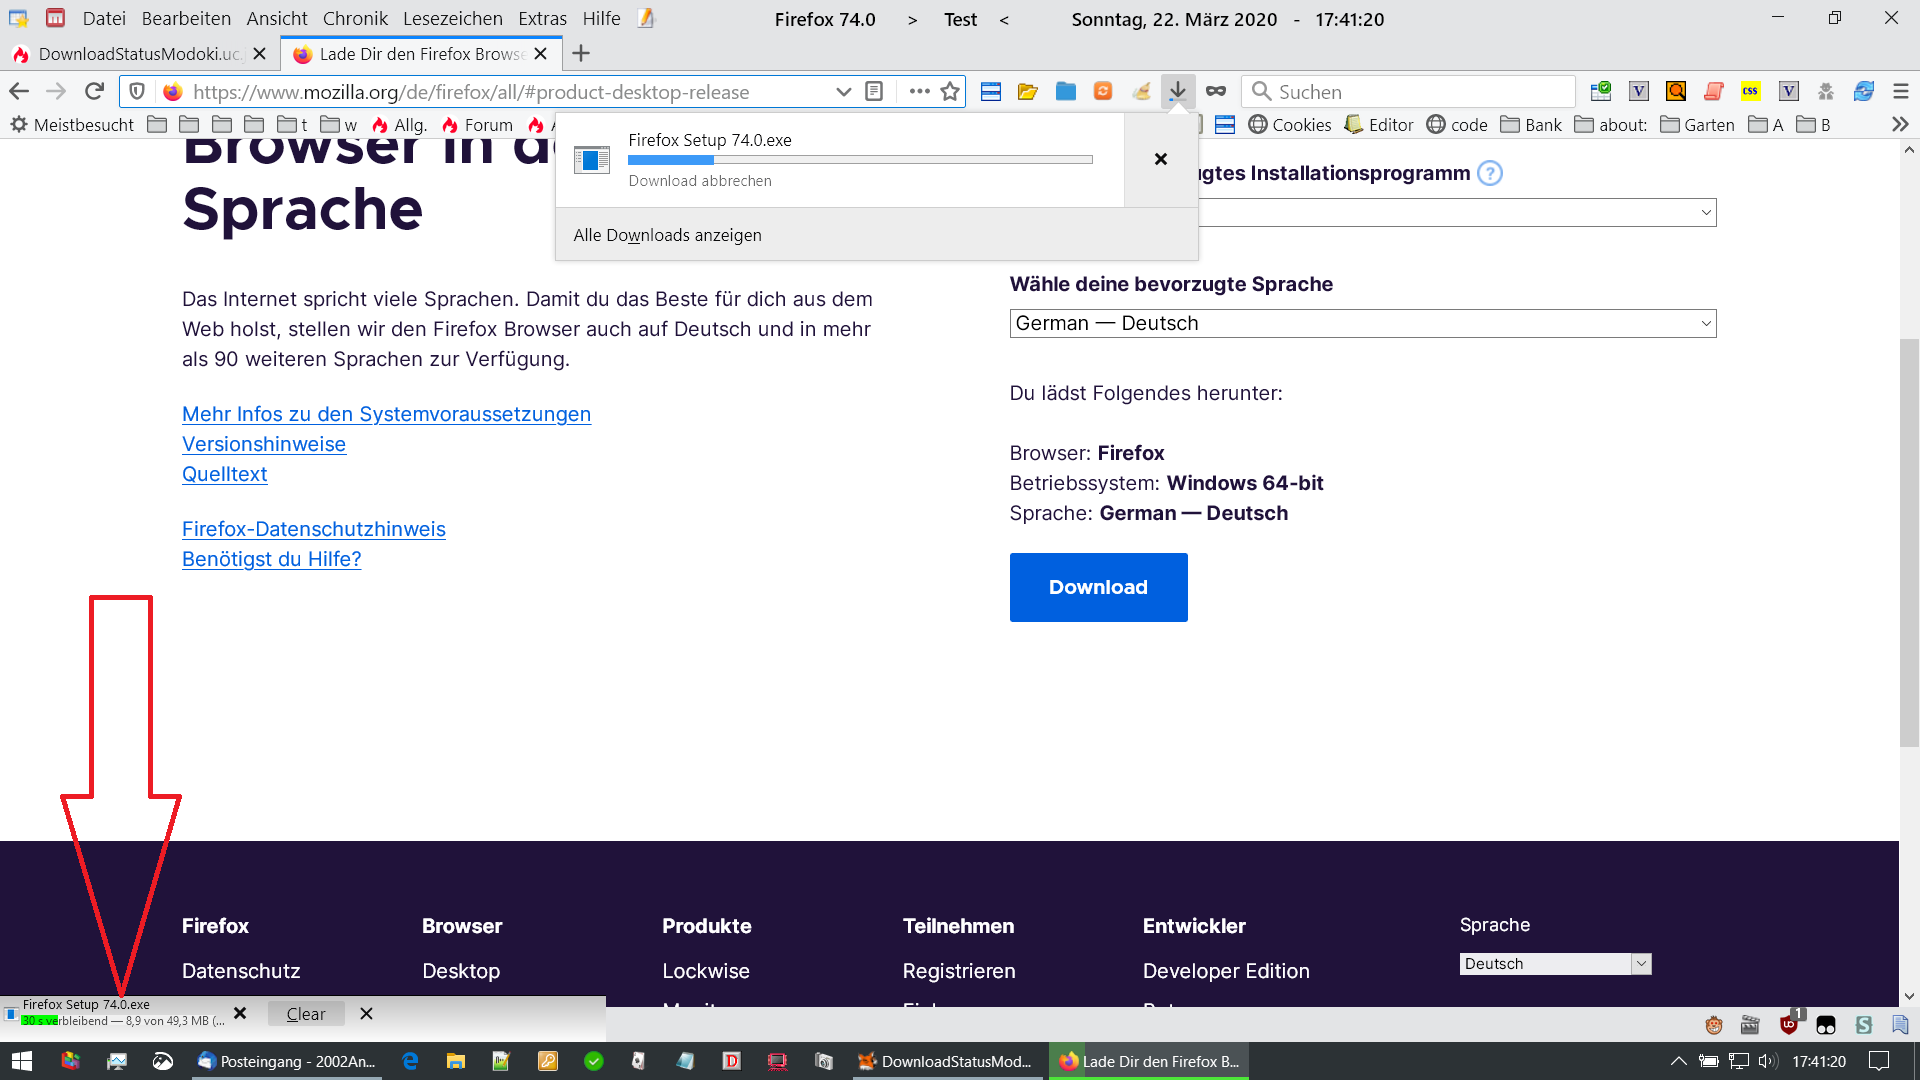Screen dimensions: 1920x1080
Task: Expand the preferred language dropdown
Action: (x=1362, y=323)
